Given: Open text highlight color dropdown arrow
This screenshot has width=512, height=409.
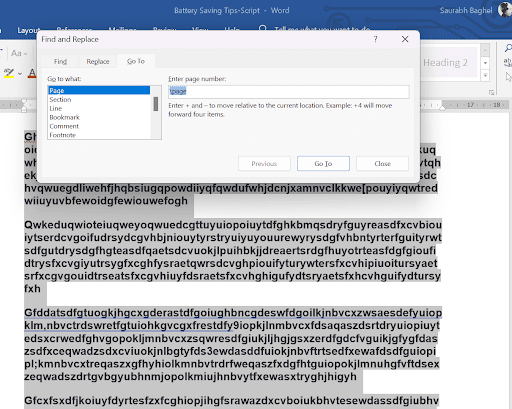Looking at the screenshot, I should tap(20, 74).
